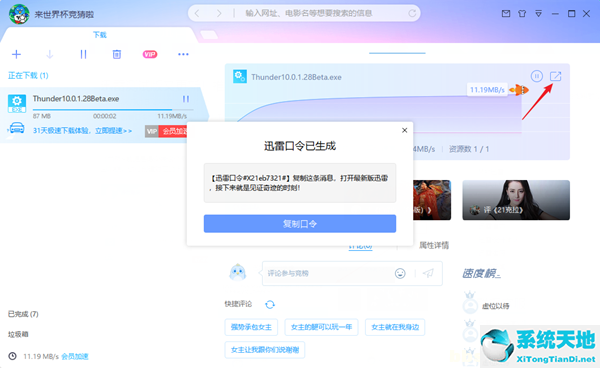Open the skin shirt icon in title bar
600x368 pixels.
pyautogui.click(x=522, y=14)
